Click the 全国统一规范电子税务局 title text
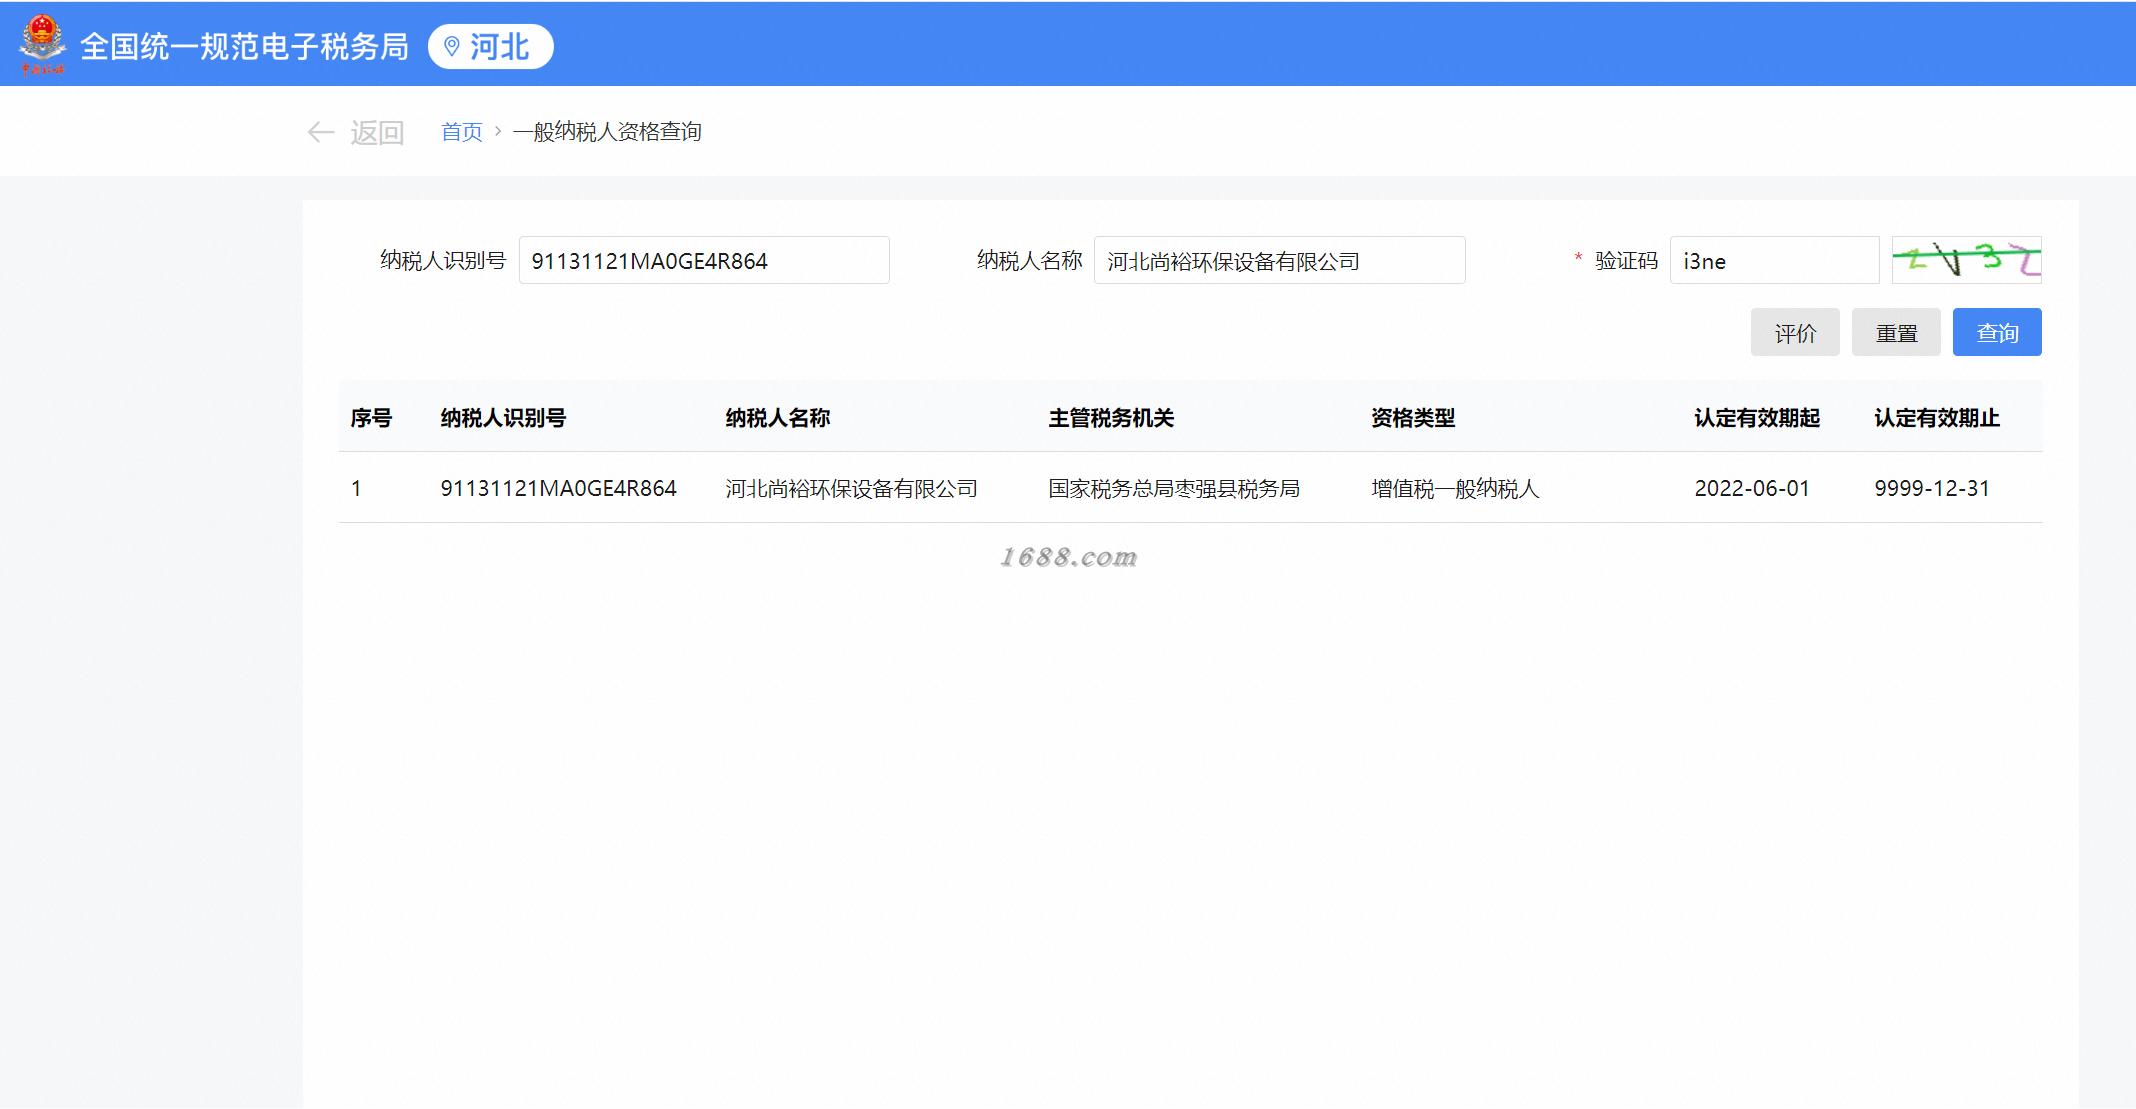Image resolution: width=2136 pixels, height=1109 pixels. coord(244,47)
